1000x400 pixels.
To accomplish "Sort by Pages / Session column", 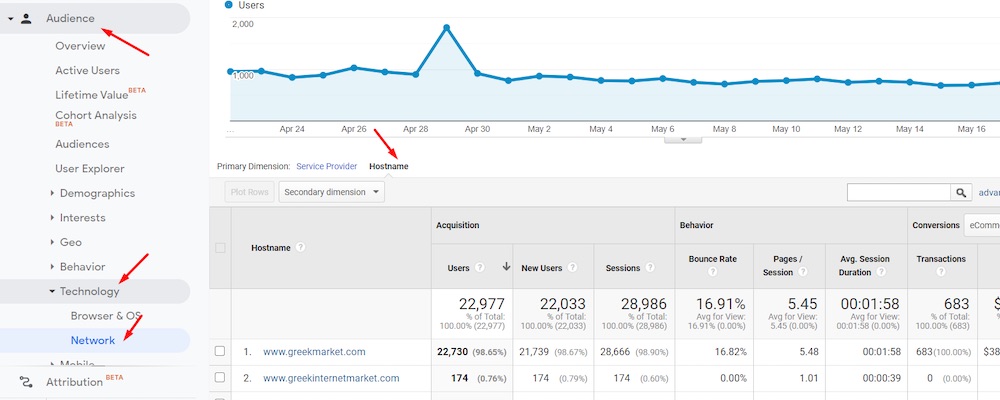I will point(782,265).
